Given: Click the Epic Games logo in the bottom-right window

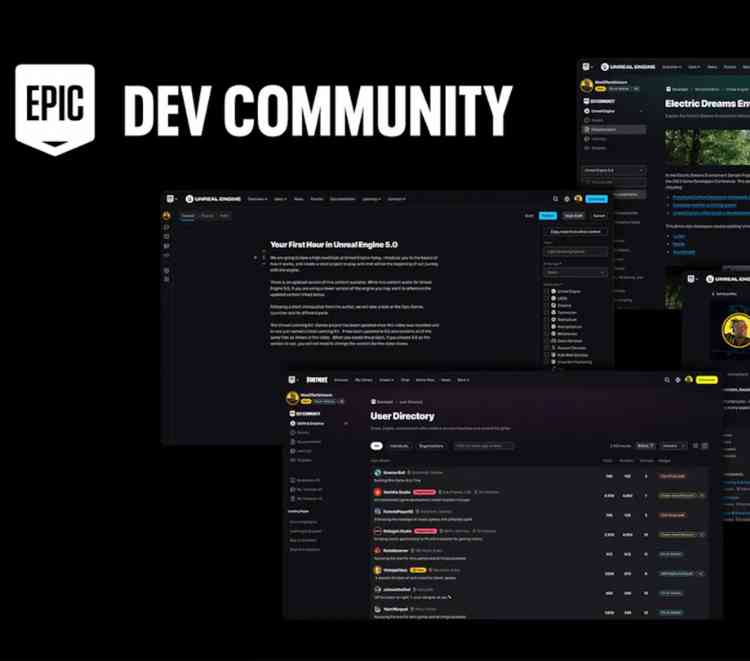Looking at the screenshot, I should click(691, 279).
